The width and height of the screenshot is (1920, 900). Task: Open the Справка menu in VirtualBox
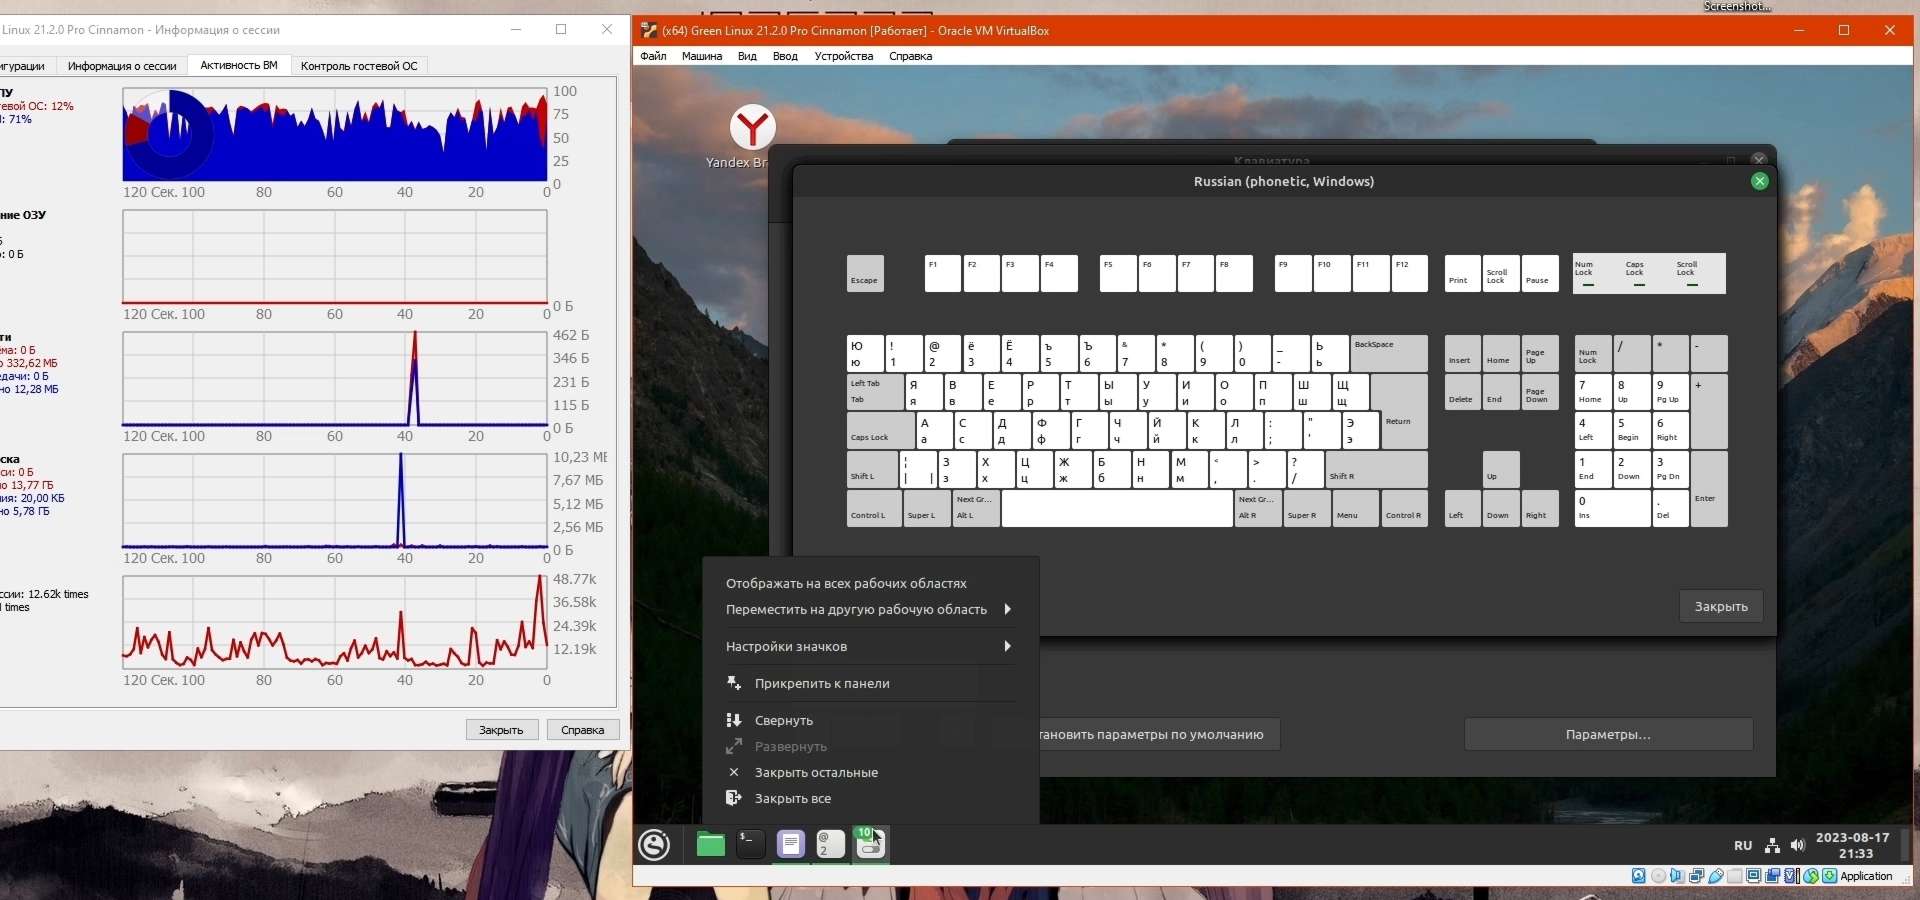910,56
